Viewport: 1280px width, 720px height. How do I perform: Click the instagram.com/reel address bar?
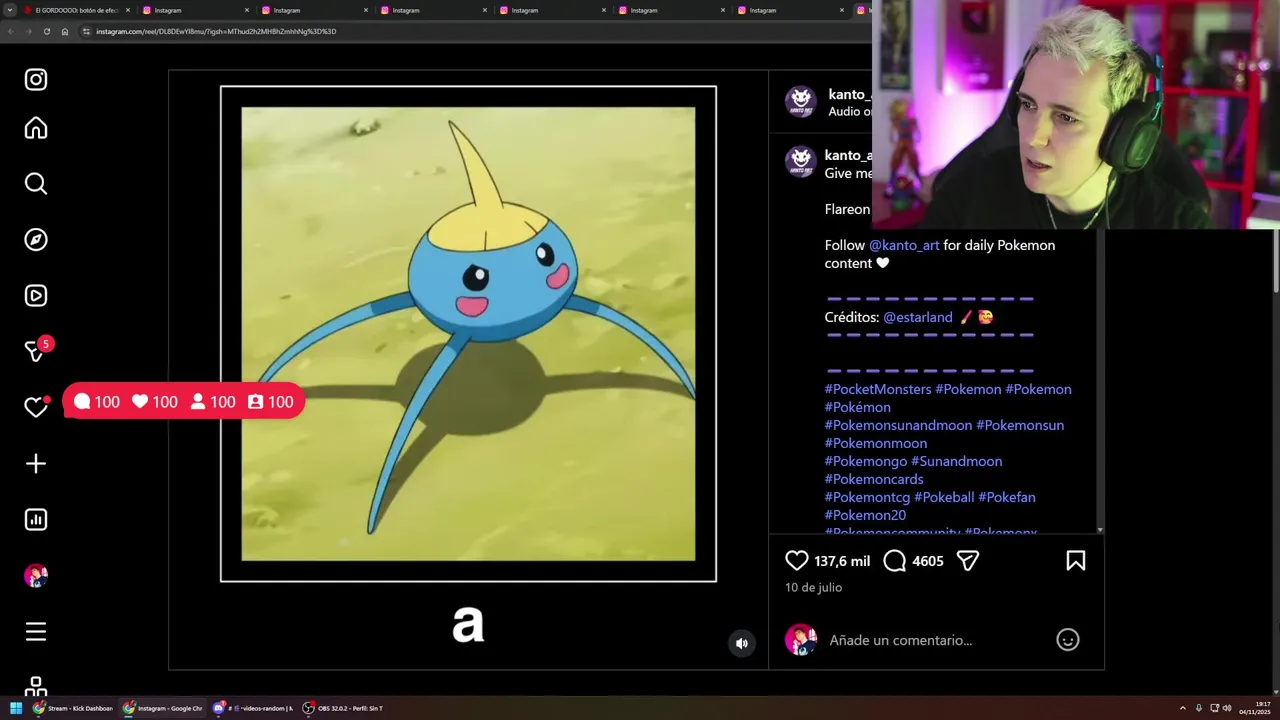click(216, 31)
